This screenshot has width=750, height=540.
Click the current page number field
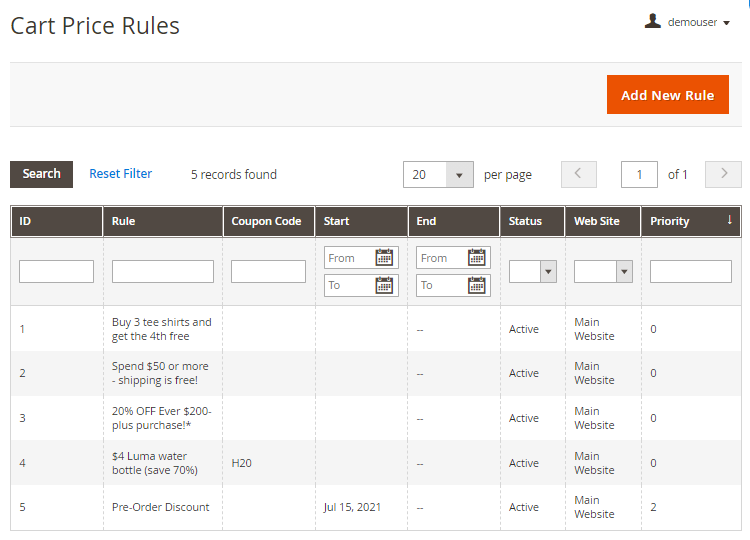point(639,174)
